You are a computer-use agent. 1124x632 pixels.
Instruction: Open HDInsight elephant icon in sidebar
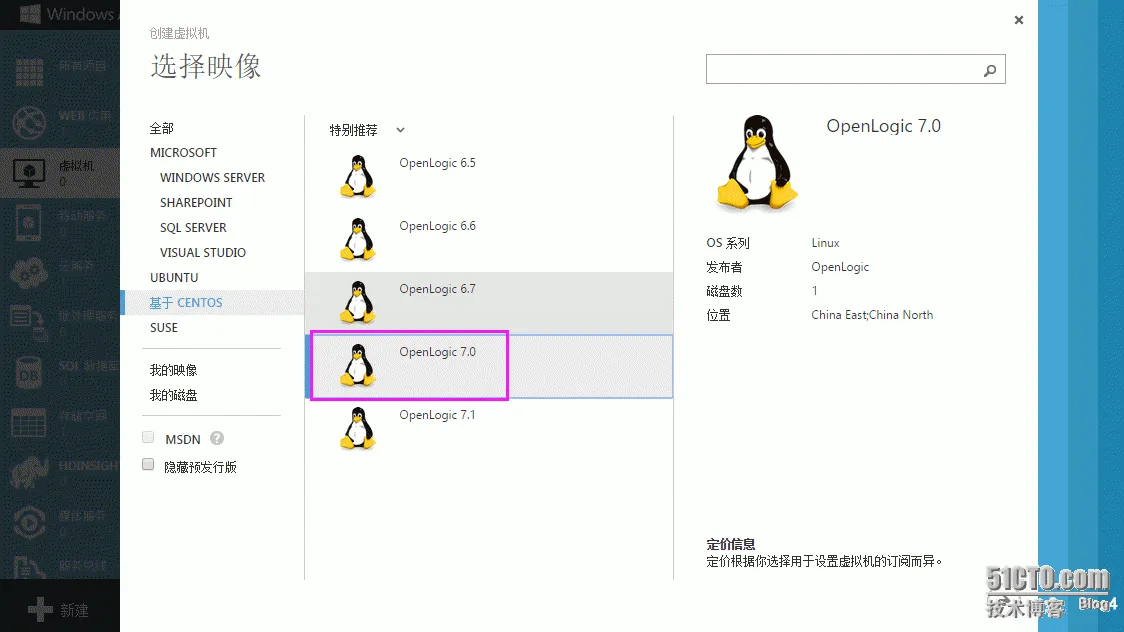(x=29, y=472)
